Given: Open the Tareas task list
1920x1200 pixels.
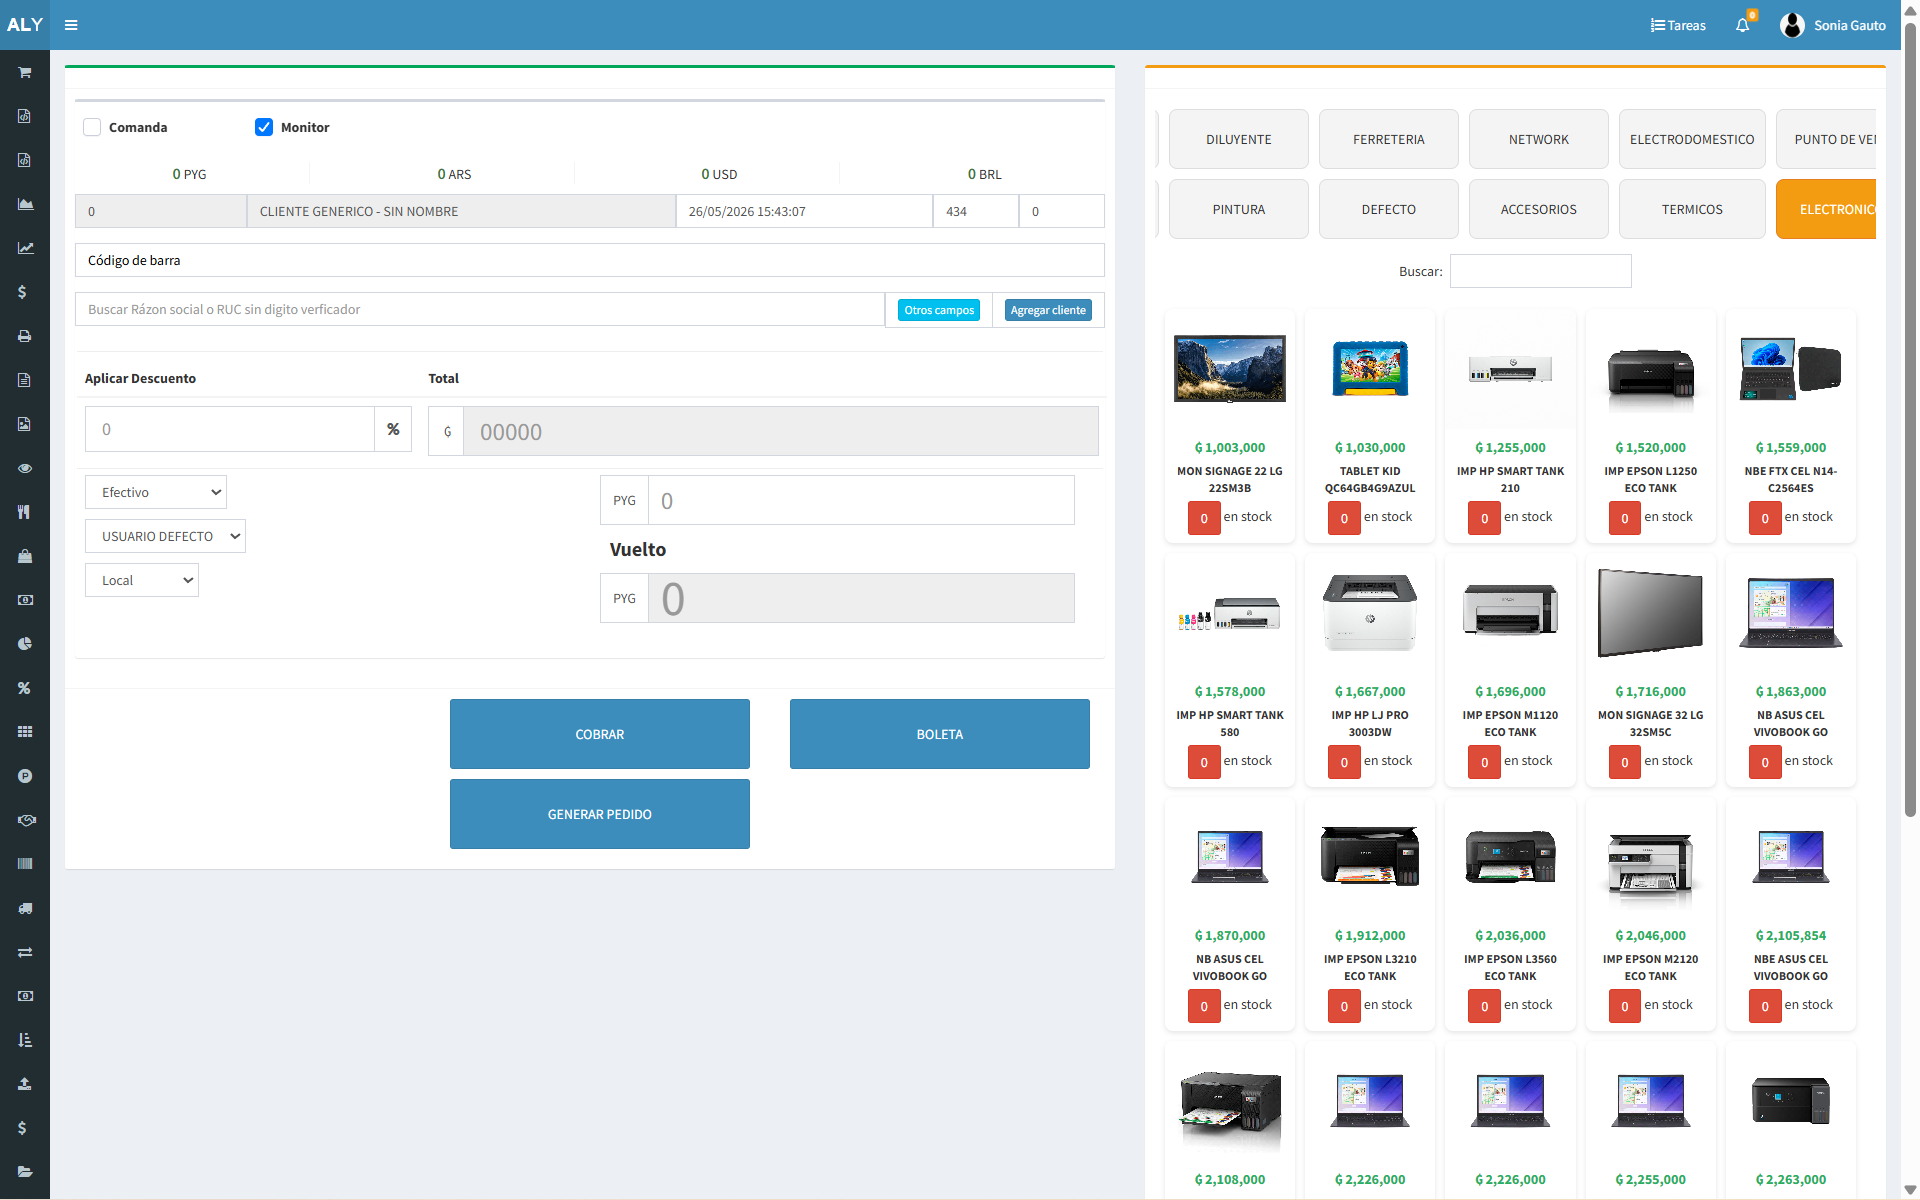Looking at the screenshot, I should point(1678,25).
